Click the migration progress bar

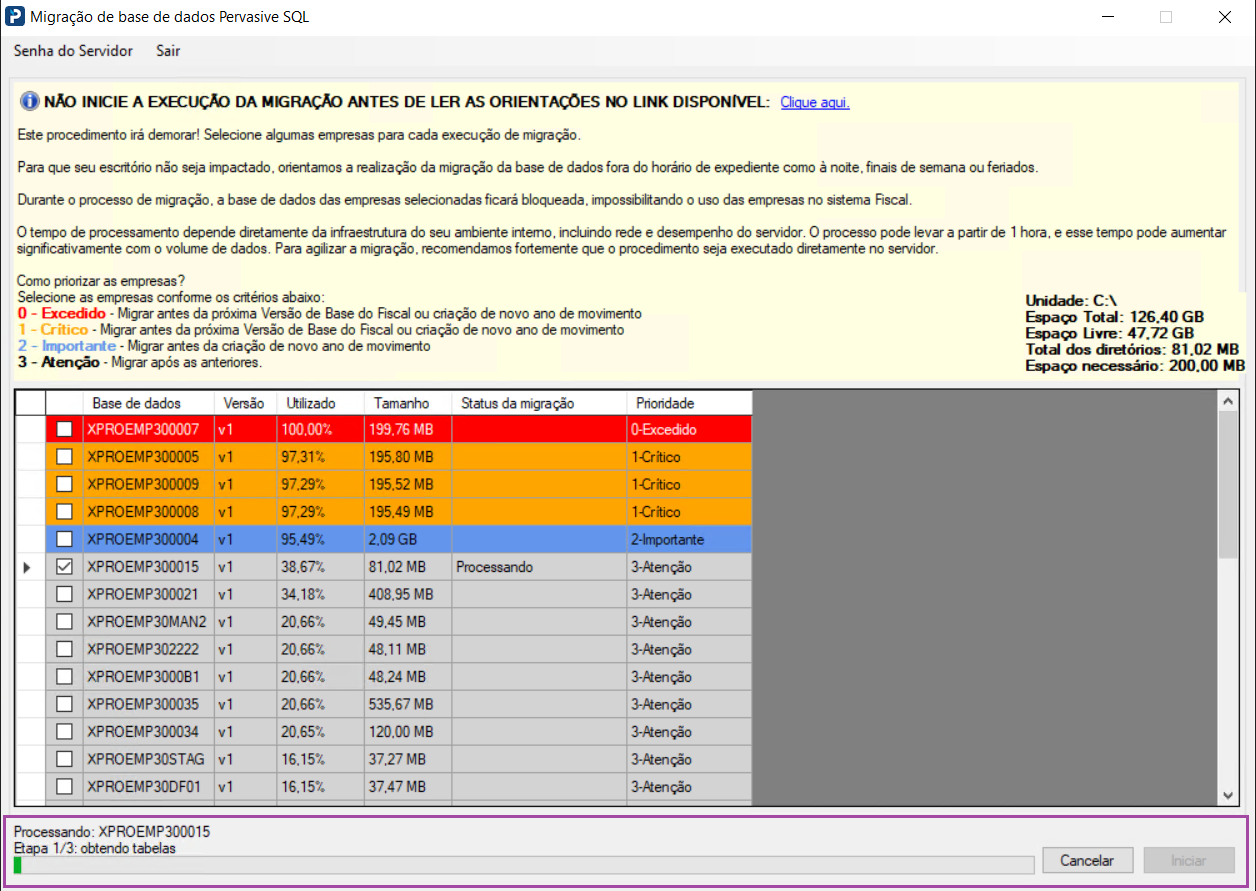523,865
